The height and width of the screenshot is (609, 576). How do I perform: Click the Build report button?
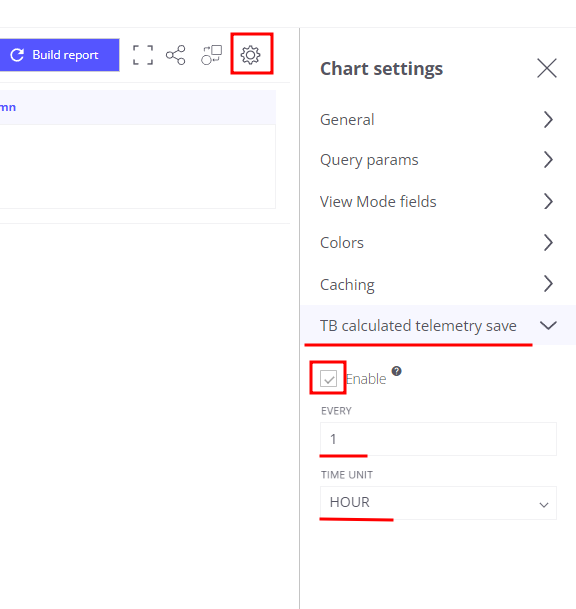tap(59, 55)
